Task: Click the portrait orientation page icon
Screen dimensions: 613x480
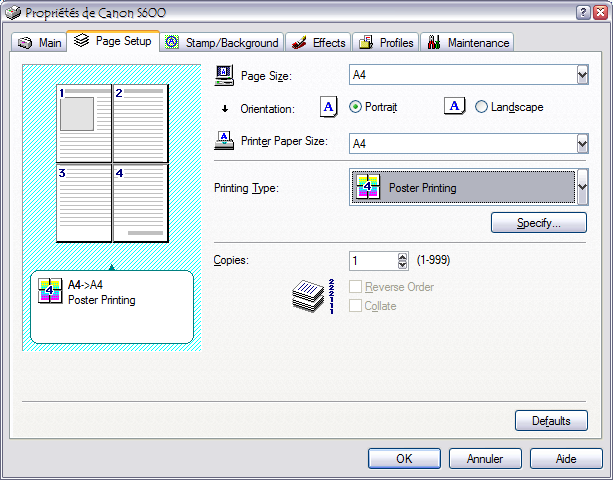Action: pyautogui.click(x=328, y=107)
